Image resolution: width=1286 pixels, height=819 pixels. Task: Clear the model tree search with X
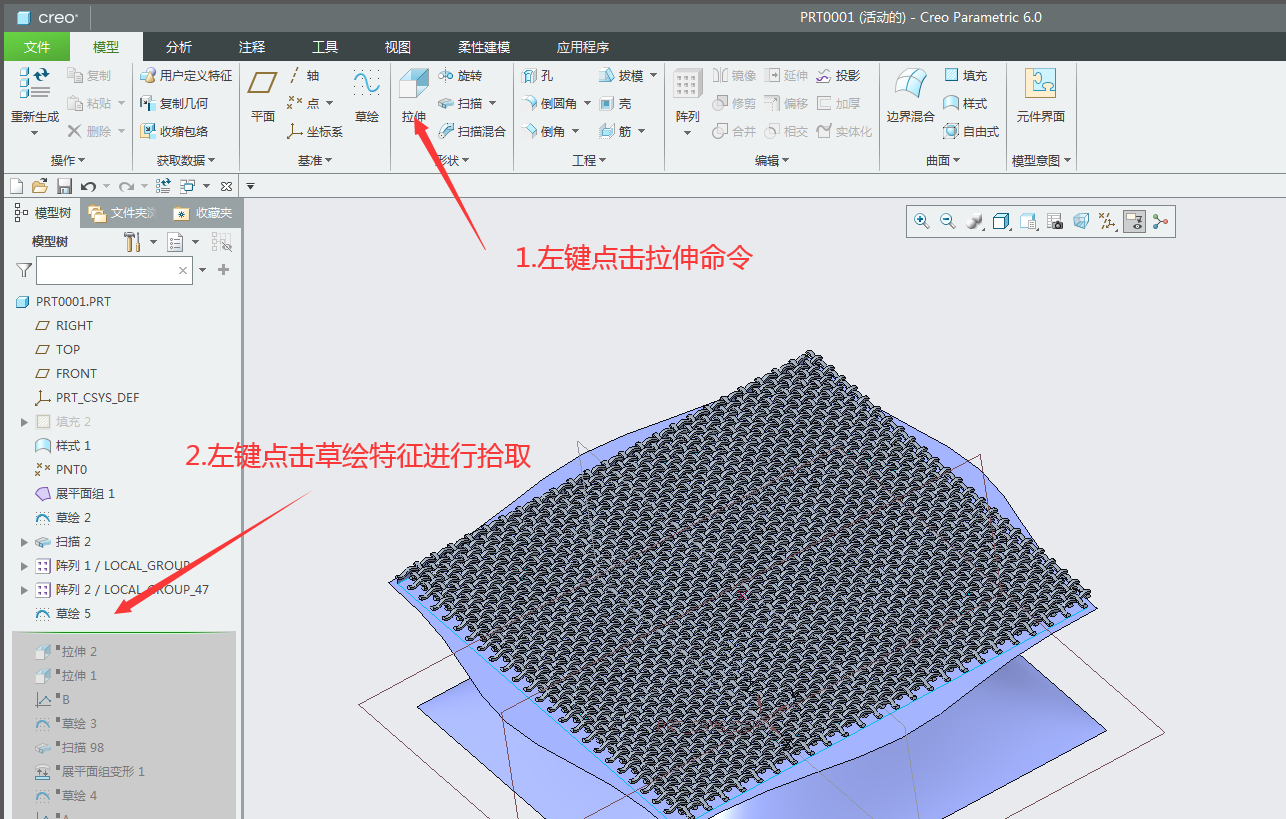183,270
